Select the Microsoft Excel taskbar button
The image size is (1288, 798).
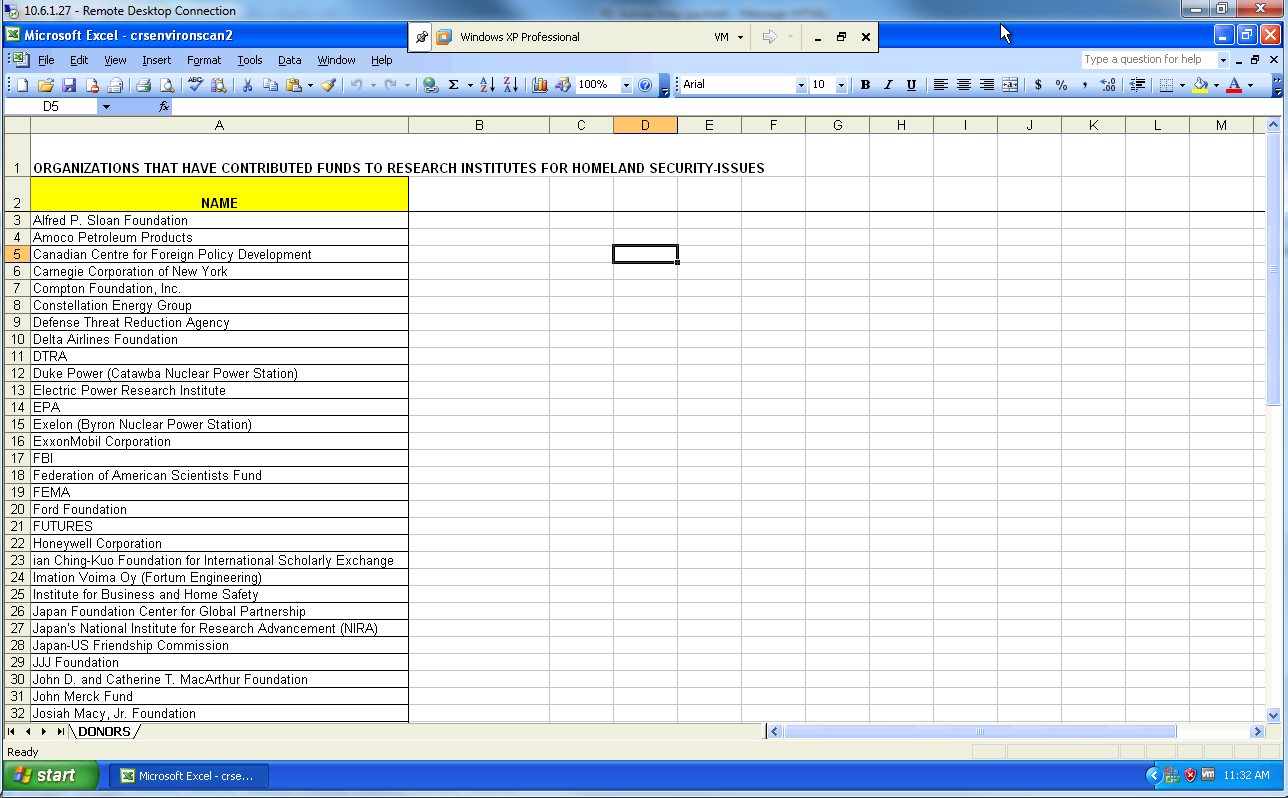coord(189,776)
